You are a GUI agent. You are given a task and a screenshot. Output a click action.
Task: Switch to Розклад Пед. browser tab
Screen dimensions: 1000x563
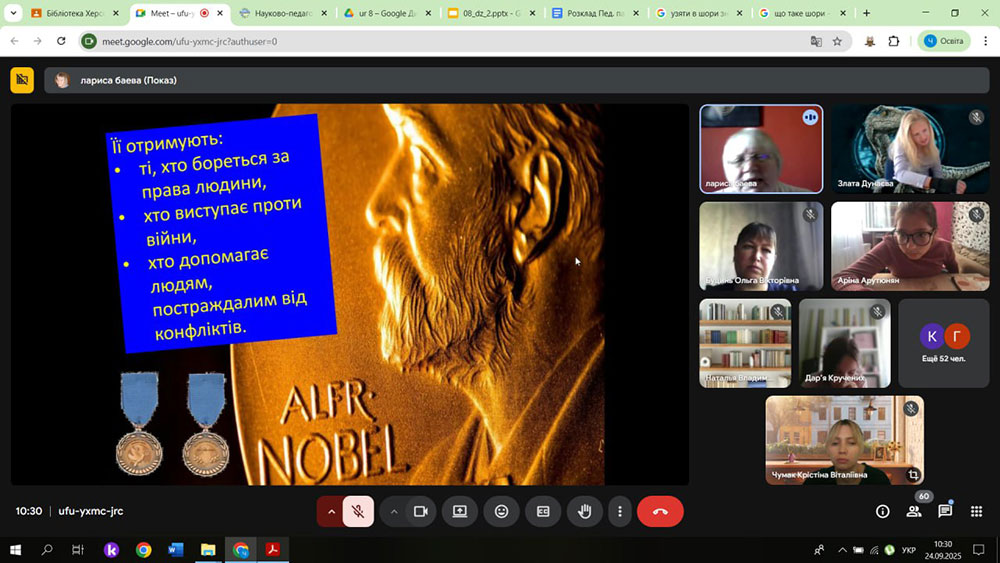(594, 13)
